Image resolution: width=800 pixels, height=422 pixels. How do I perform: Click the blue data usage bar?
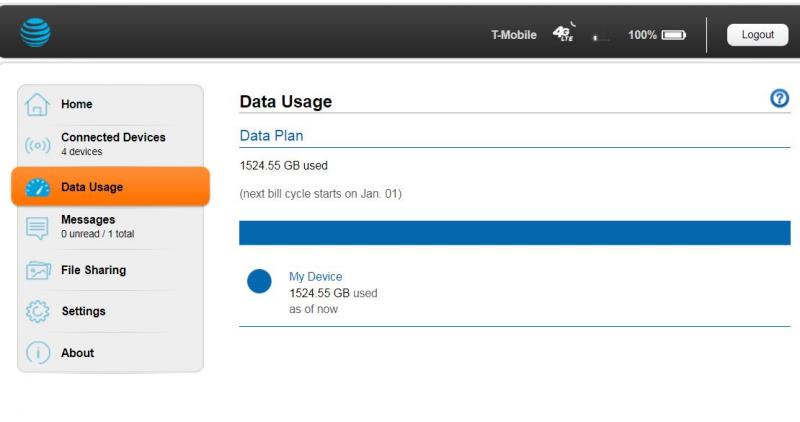514,233
